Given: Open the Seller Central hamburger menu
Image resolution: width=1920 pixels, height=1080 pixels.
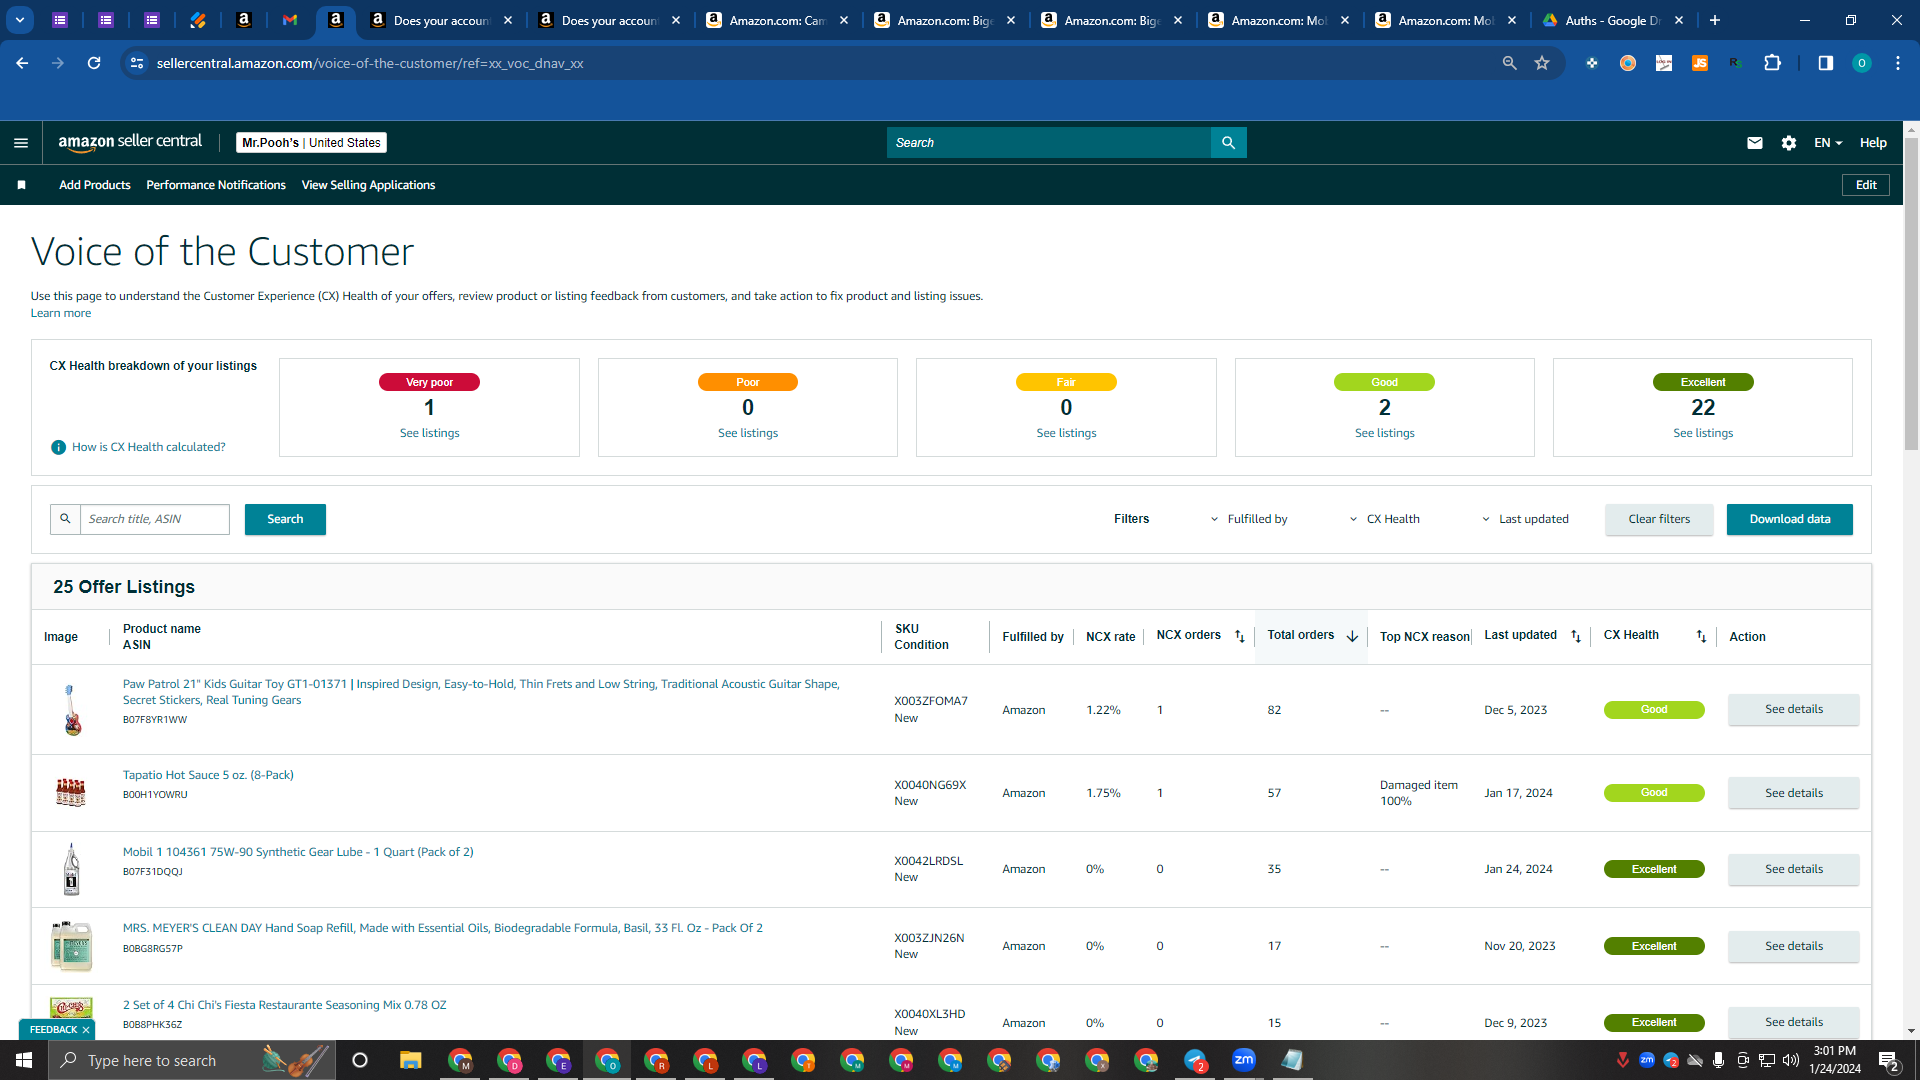Looking at the screenshot, I should coord(21,143).
